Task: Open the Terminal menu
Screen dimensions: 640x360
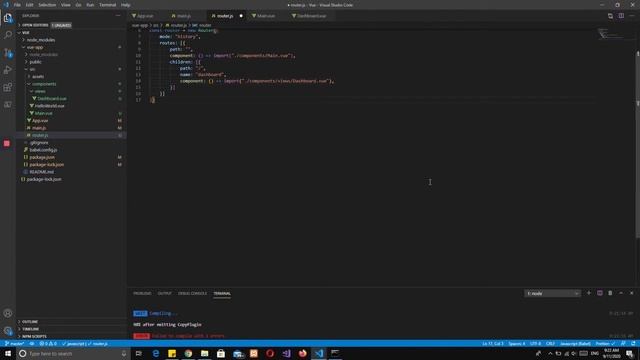Action: [x=107, y=5]
